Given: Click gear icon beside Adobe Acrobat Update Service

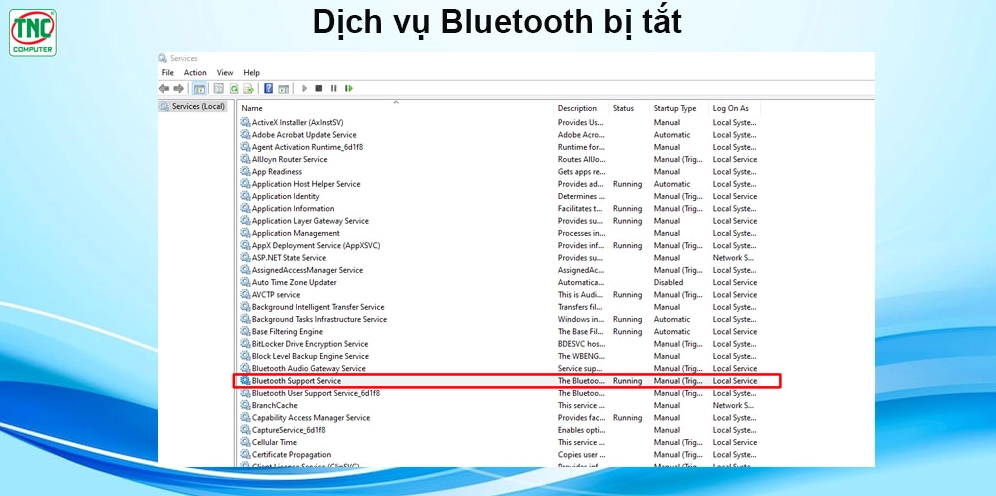Looking at the screenshot, I should click(245, 135).
